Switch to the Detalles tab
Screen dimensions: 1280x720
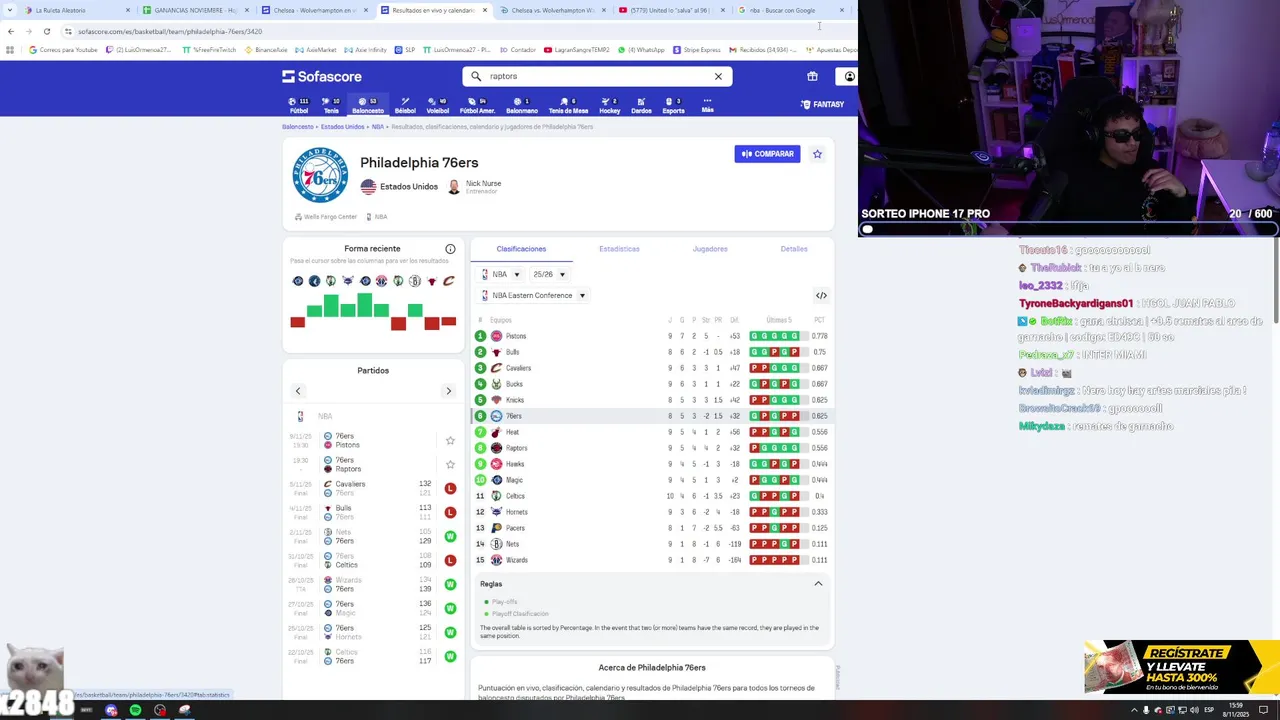click(x=794, y=249)
